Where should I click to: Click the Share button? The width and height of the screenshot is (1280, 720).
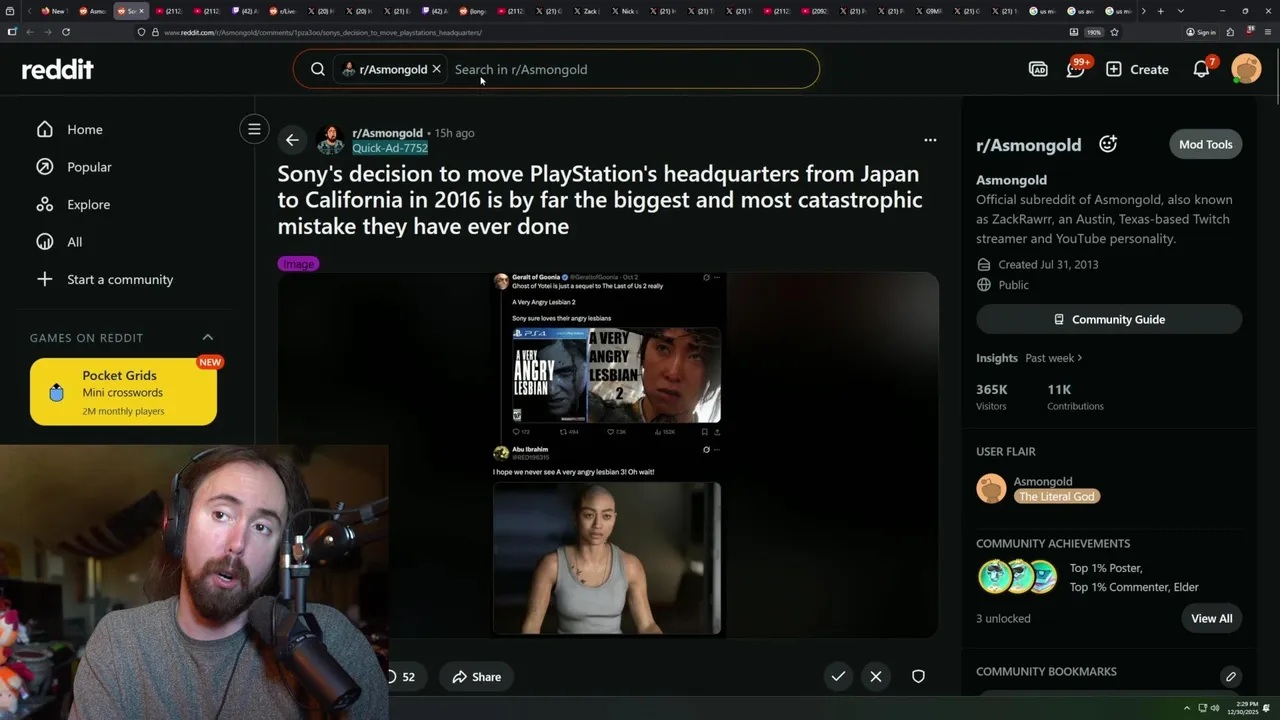click(476, 677)
